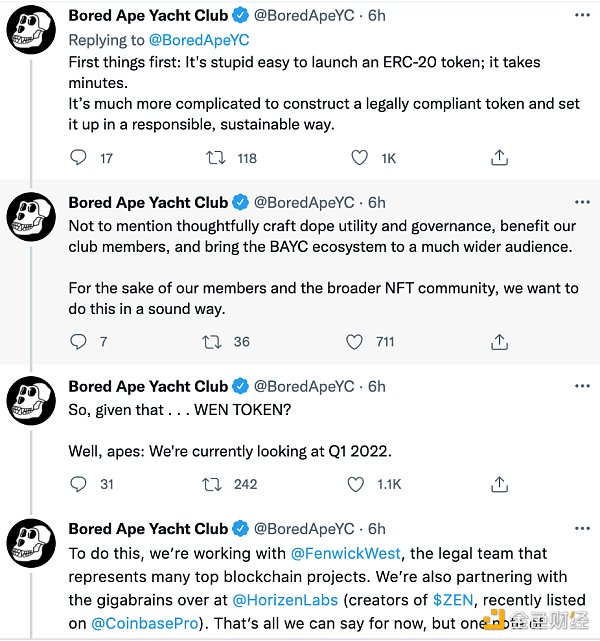Share the dope utility governance tweet
This screenshot has height=641, width=600.
point(499,342)
